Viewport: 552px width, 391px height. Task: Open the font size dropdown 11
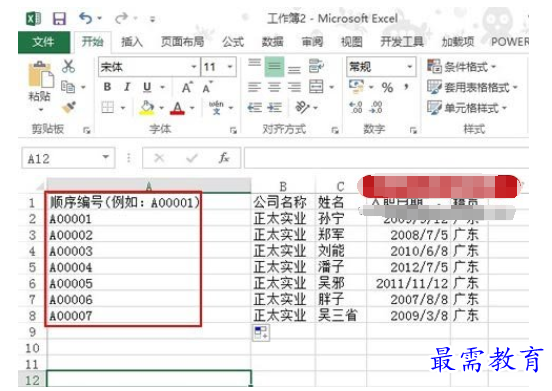[x=230, y=67]
